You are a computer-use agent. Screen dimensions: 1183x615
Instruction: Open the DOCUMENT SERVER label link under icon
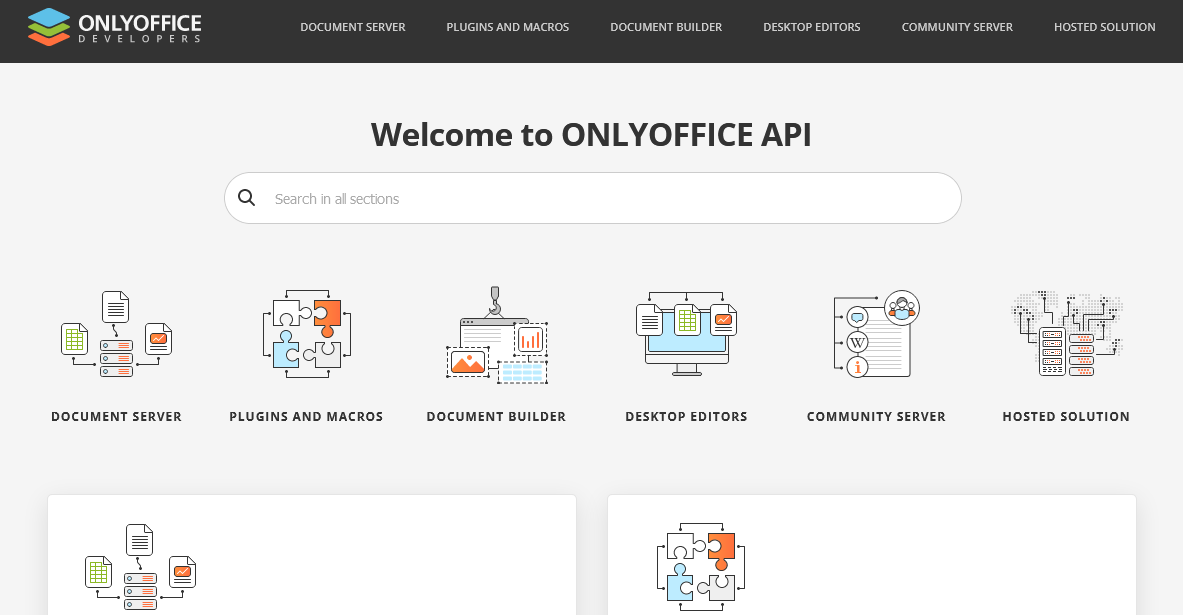[116, 417]
